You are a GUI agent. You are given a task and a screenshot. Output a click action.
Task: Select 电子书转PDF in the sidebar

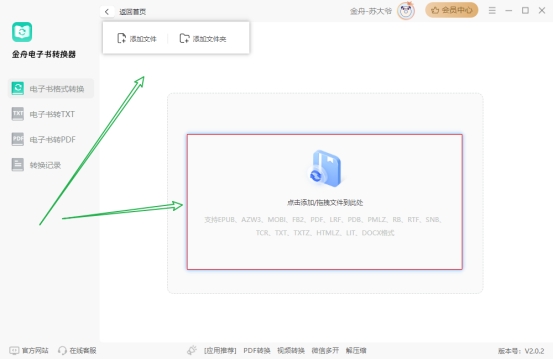click(x=51, y=140)
